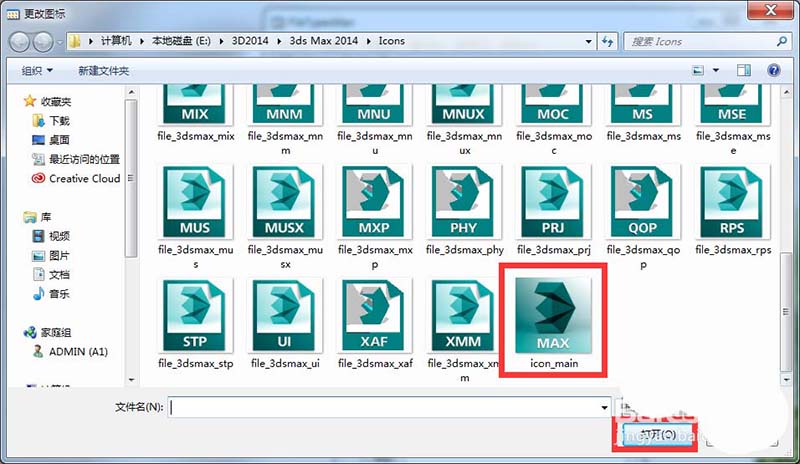Open 家庭组 in the sidebar
Image resolution: width=800 pixels, height=464 pixels.
47,332
